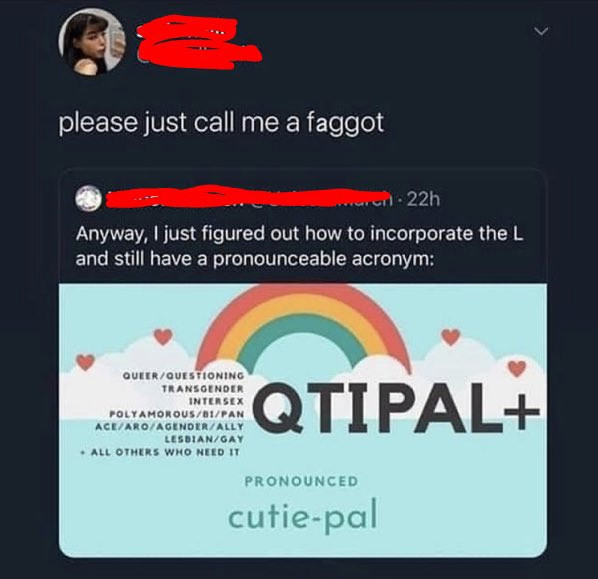598x579 pixels.
Task: Select the main tweet text above the quote
Action: pos(221,124)
